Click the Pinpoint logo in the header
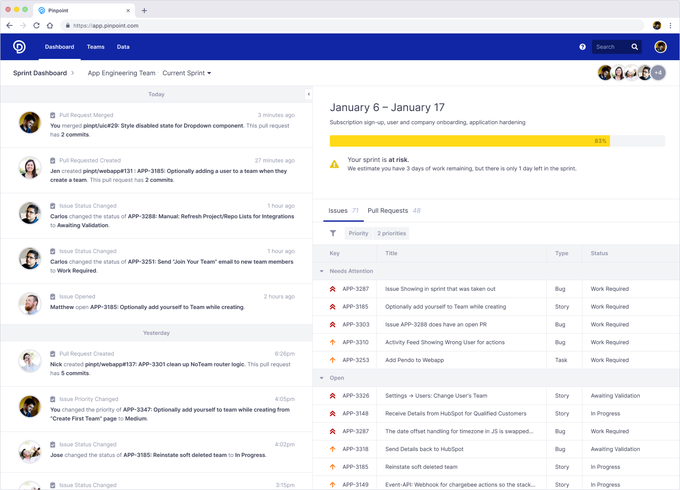Image resolution: width=680 pixels, height=490 pixels. click(20, 47)
